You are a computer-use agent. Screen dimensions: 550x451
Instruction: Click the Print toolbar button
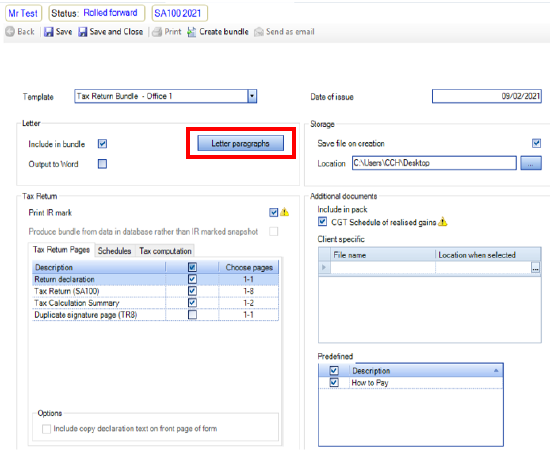point(167,32)
